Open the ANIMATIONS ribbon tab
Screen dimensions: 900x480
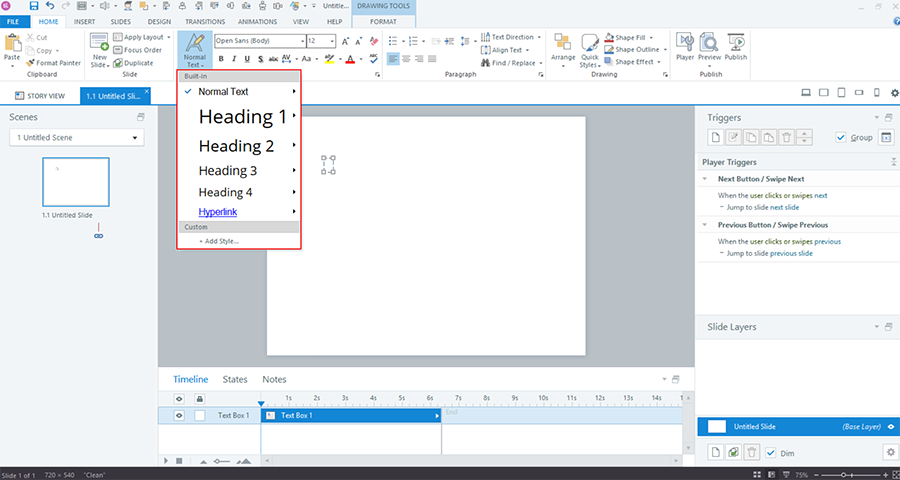coord(257,22)
